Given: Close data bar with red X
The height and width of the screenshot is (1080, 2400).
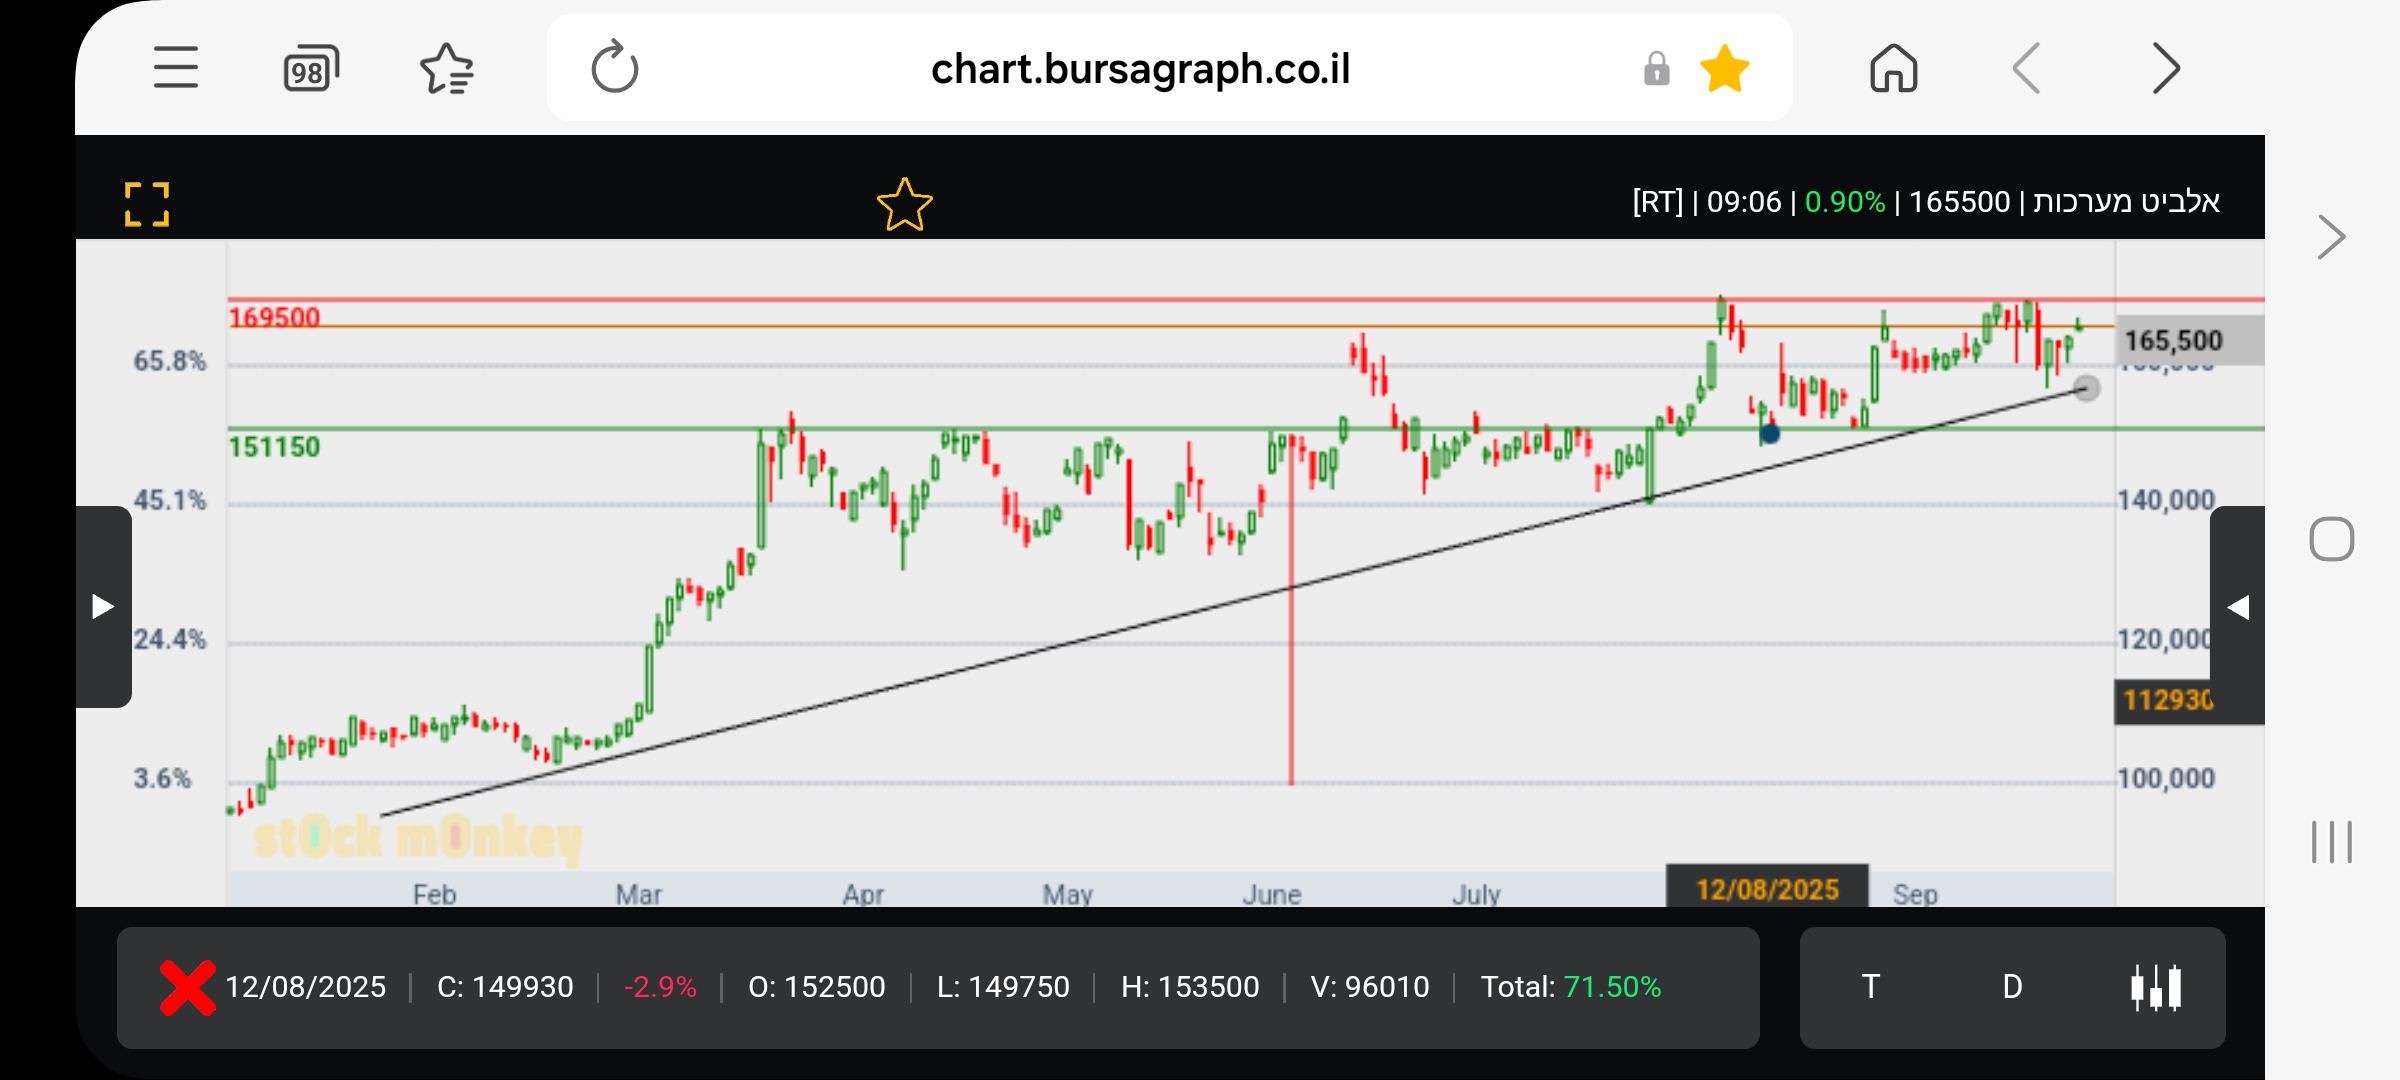Looking at the screenshot, I should [187, 987].
